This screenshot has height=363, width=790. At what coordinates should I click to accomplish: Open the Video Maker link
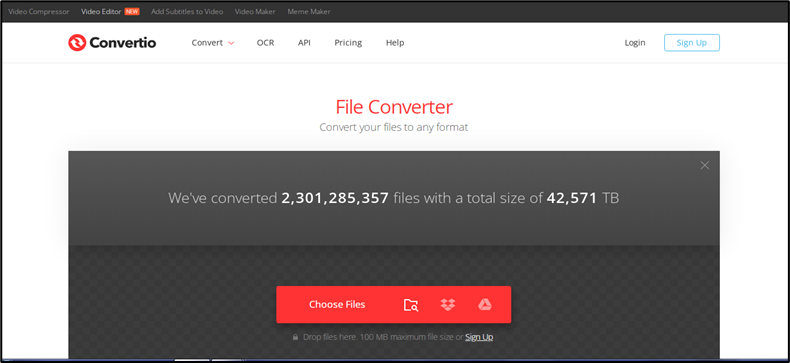(x=255, y=11)
